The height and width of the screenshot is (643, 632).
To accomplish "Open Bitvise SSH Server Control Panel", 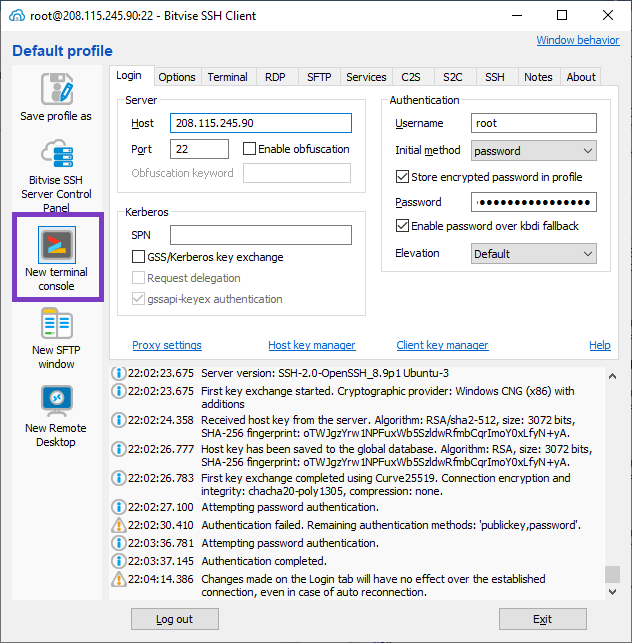I will tap(57, 176).
